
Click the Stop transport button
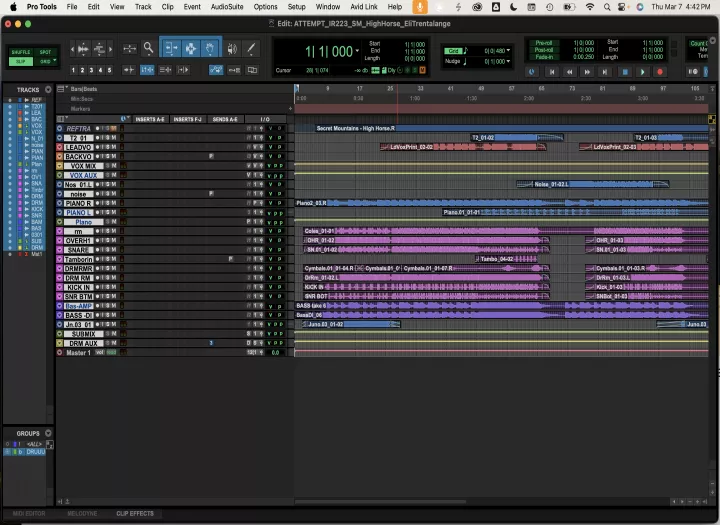[x=624, y=72]
